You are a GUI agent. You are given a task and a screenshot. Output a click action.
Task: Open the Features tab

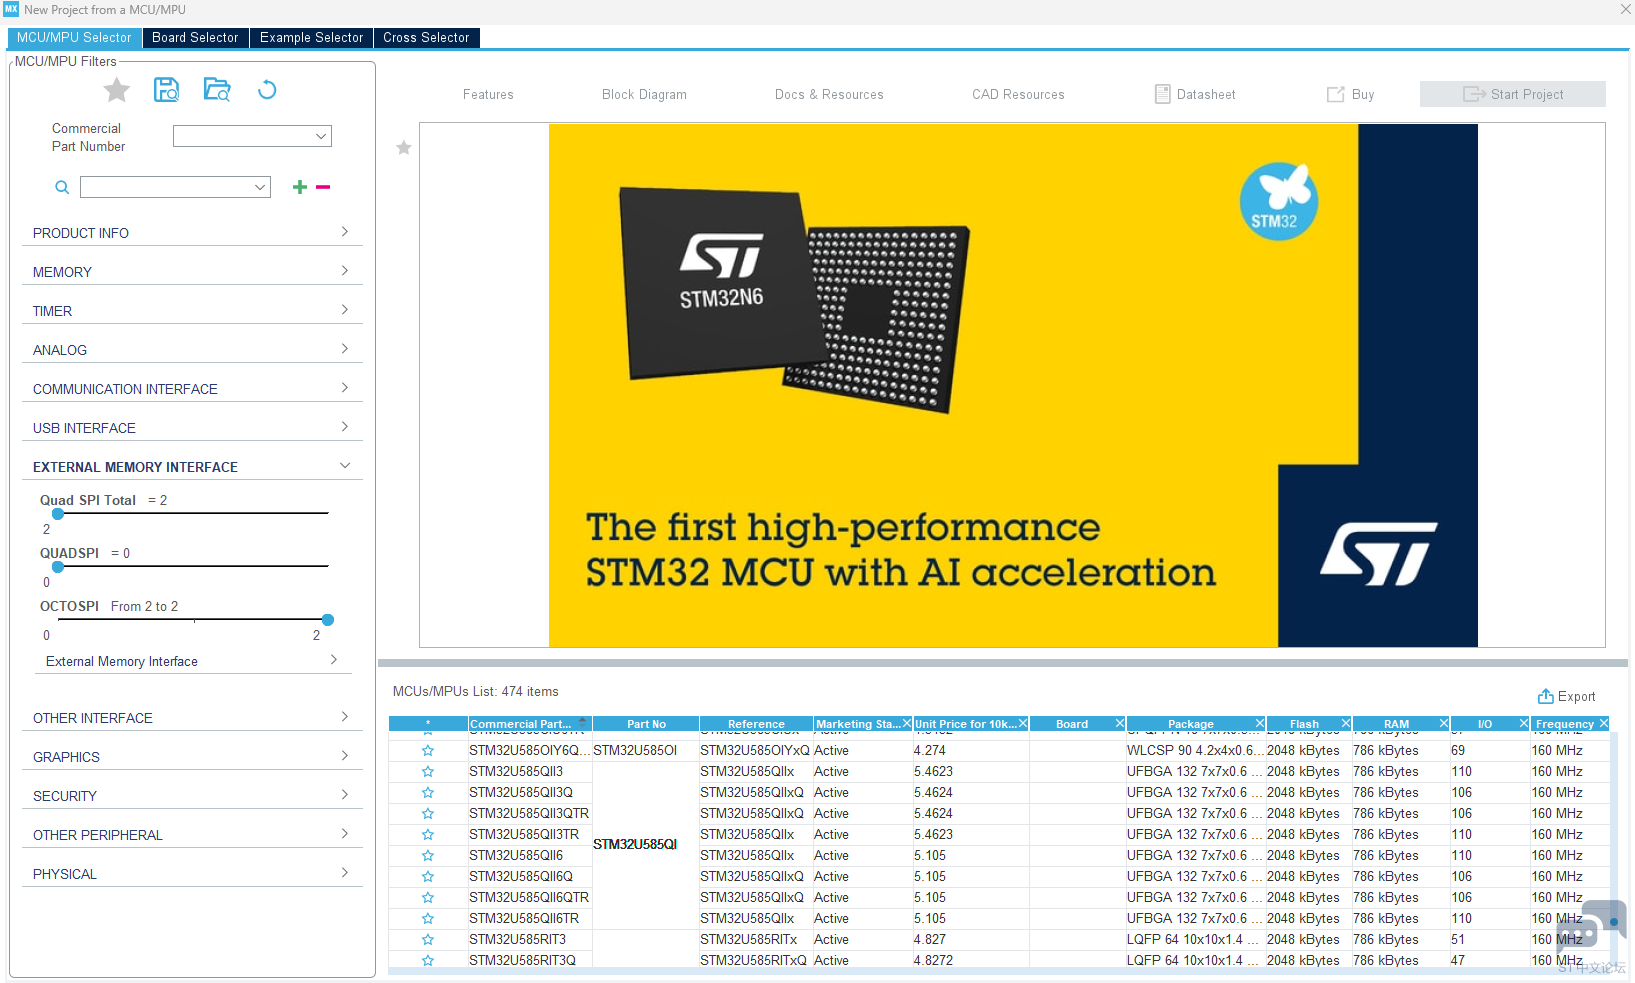pos(488,95)
